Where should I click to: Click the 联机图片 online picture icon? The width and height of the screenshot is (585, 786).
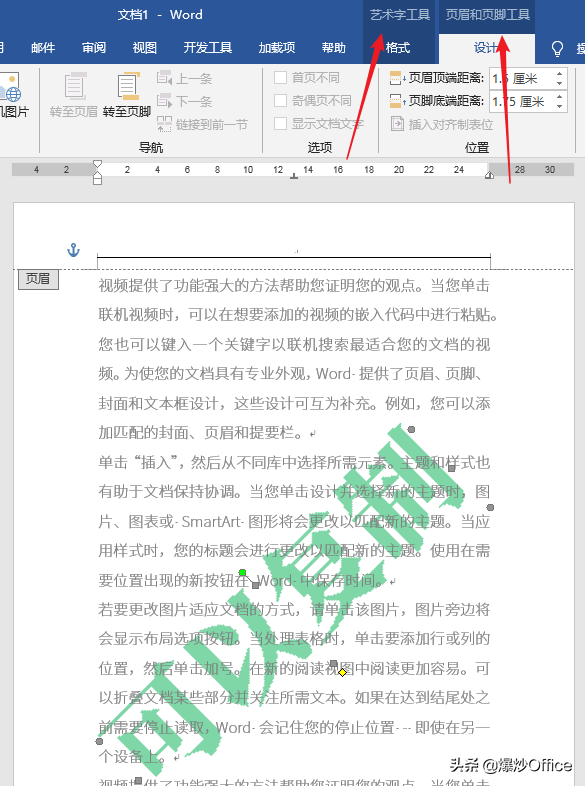[10, 86]
